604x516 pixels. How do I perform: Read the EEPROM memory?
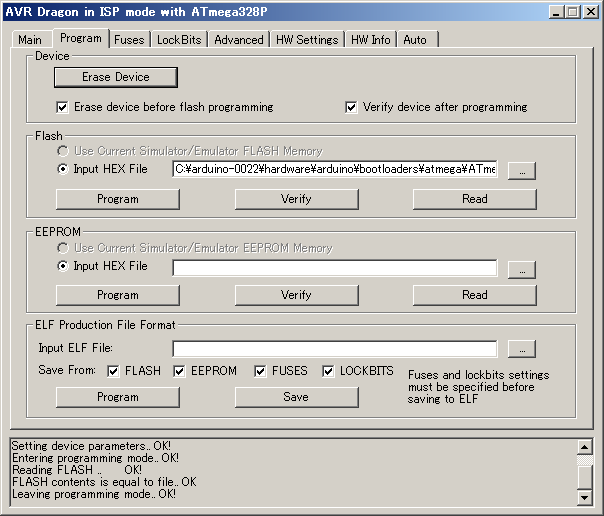coord(475,295)
